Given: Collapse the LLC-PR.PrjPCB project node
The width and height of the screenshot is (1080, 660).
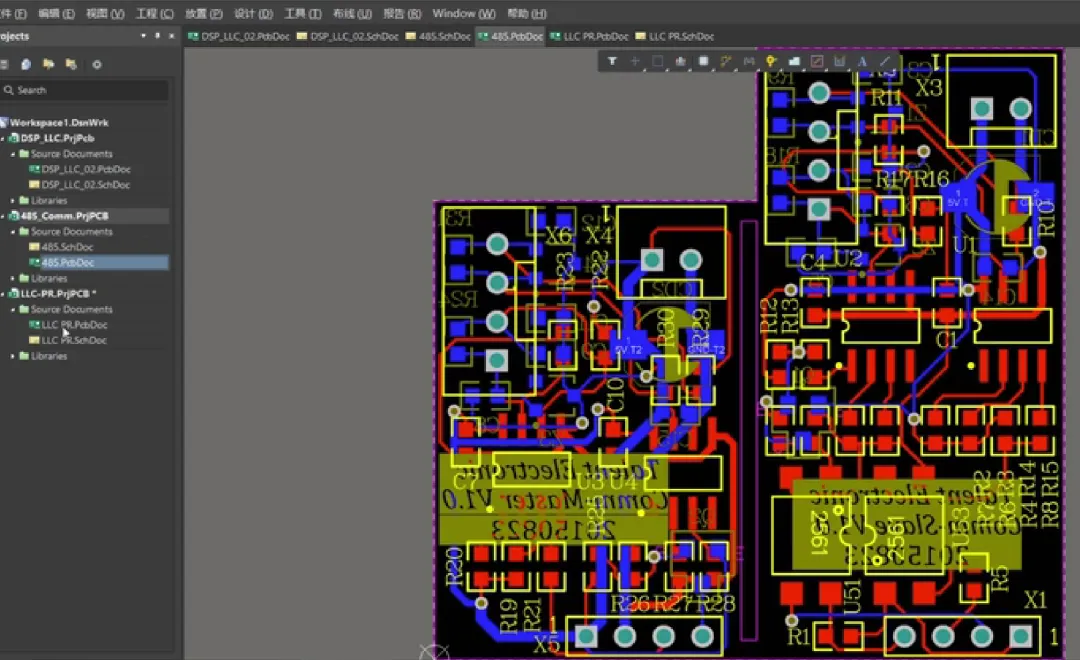Looking at the screenshot, I should [3, 293].
